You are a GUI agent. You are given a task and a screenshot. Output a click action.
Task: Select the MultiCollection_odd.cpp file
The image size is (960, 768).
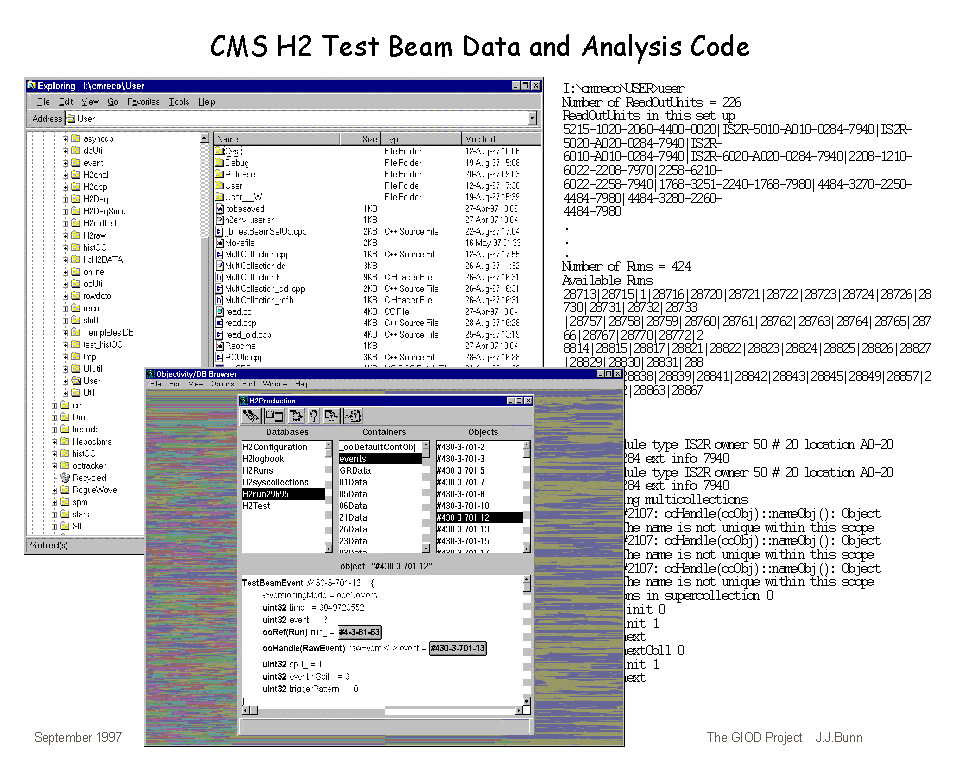coord(260,287)
